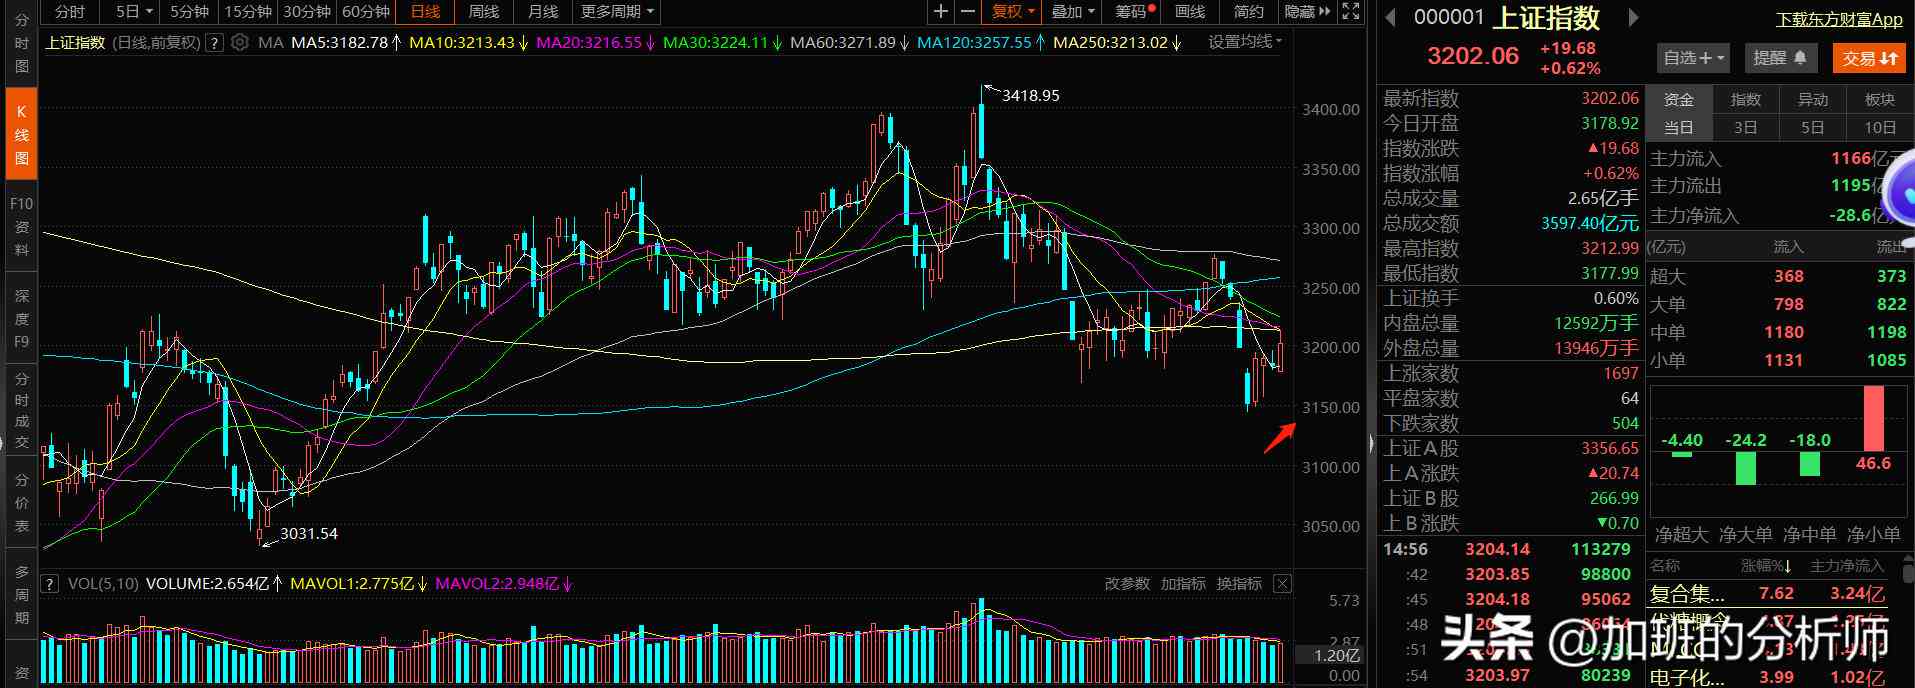Go to next stock with right arrow
The width and height of the screenshot is (1915, 688).
pyautogui.click(x=1633, y=17)
